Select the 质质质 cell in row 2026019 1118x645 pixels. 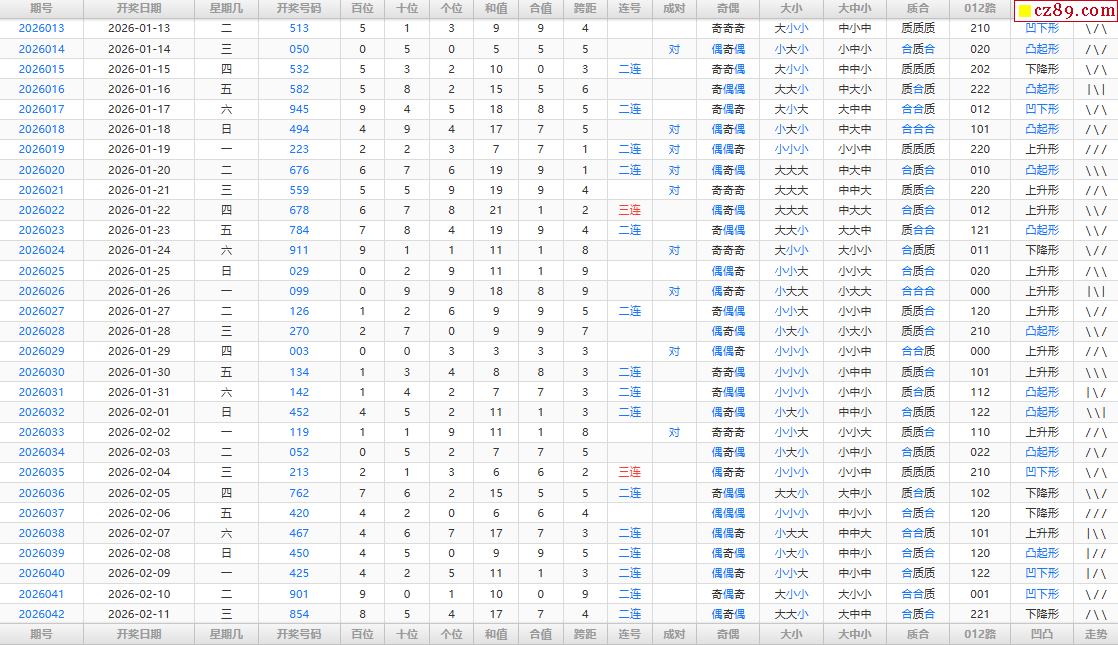[x=918, y=150]
